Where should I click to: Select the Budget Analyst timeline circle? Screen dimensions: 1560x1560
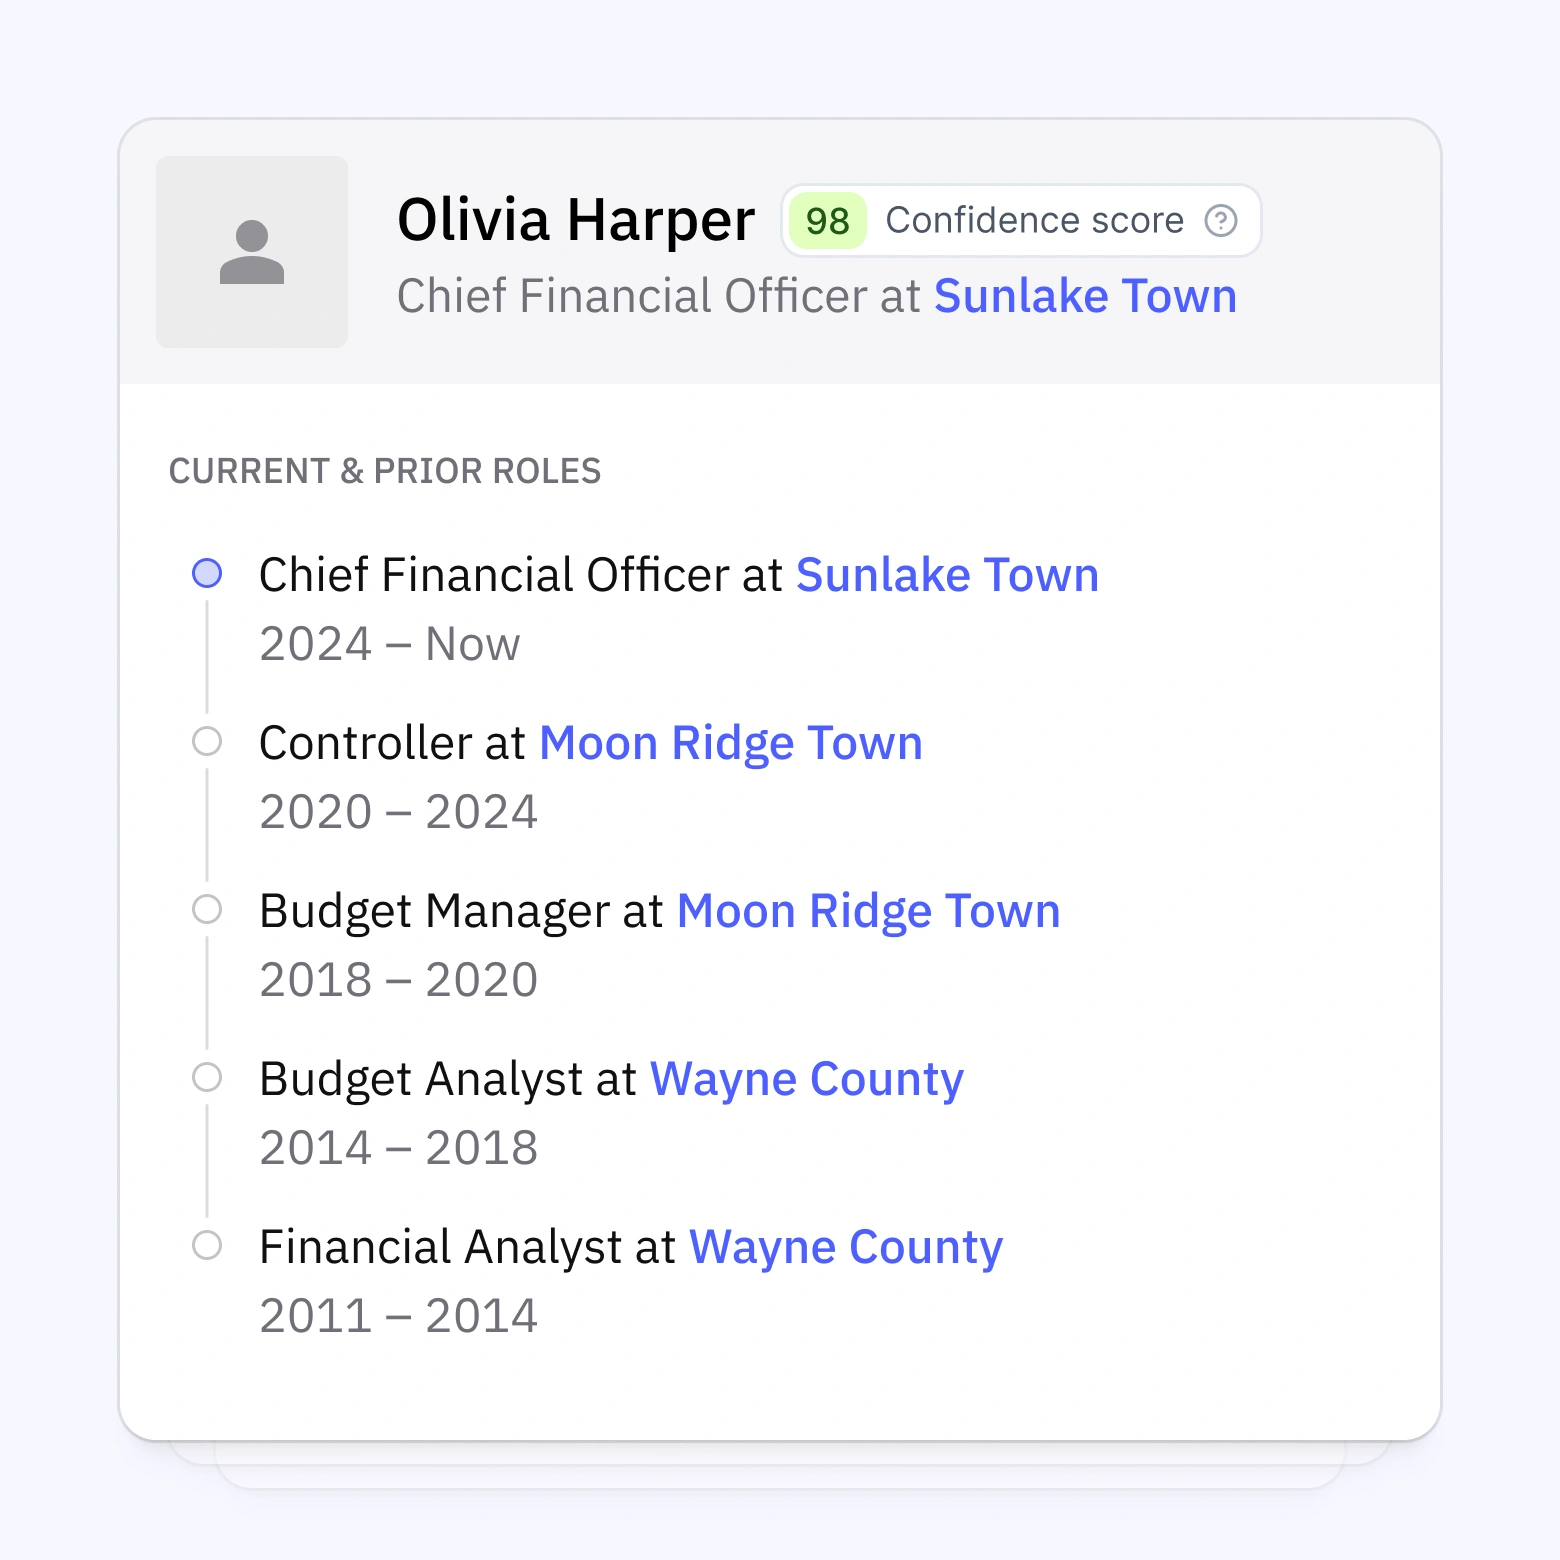point(206,1077)
